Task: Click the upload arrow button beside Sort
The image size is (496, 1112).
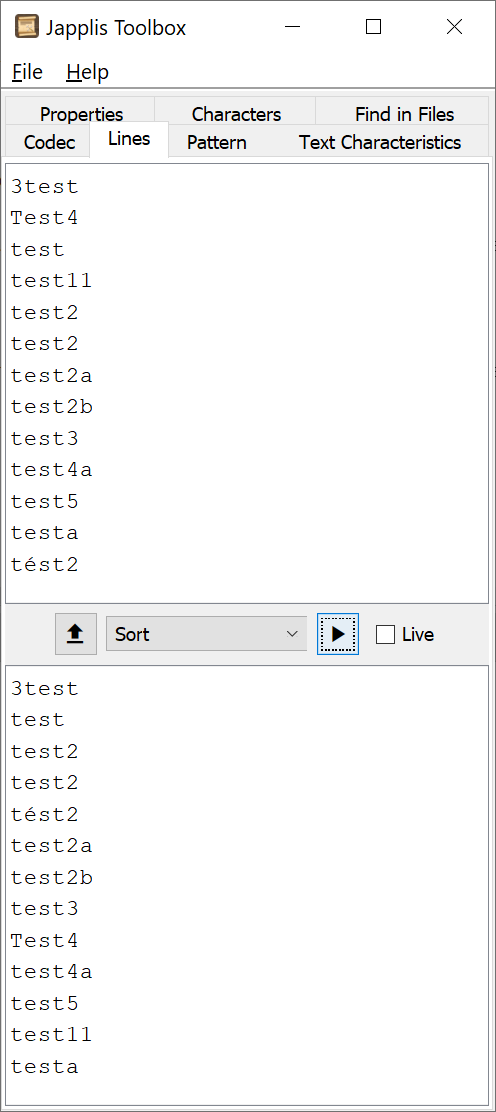Action: click(76, 634)
